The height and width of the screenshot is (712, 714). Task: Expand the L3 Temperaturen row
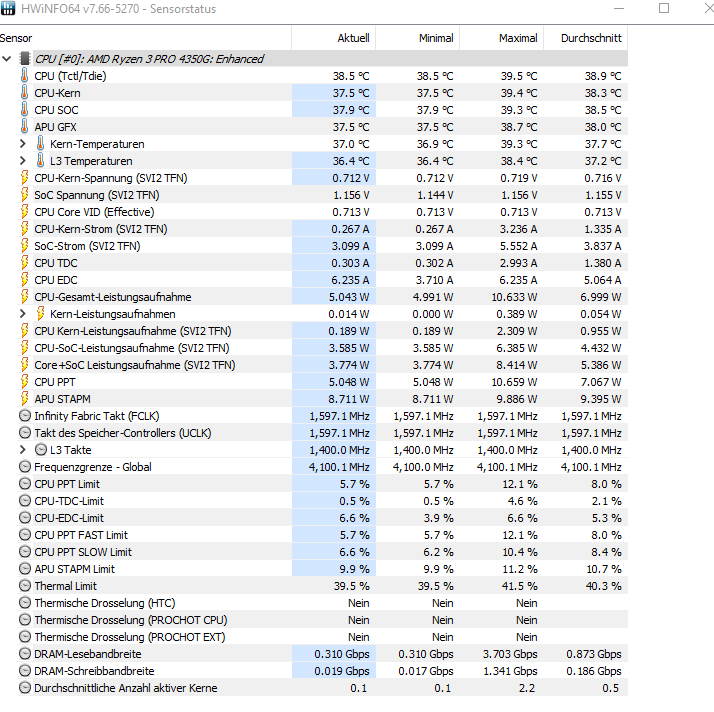(x=23, y=161)
